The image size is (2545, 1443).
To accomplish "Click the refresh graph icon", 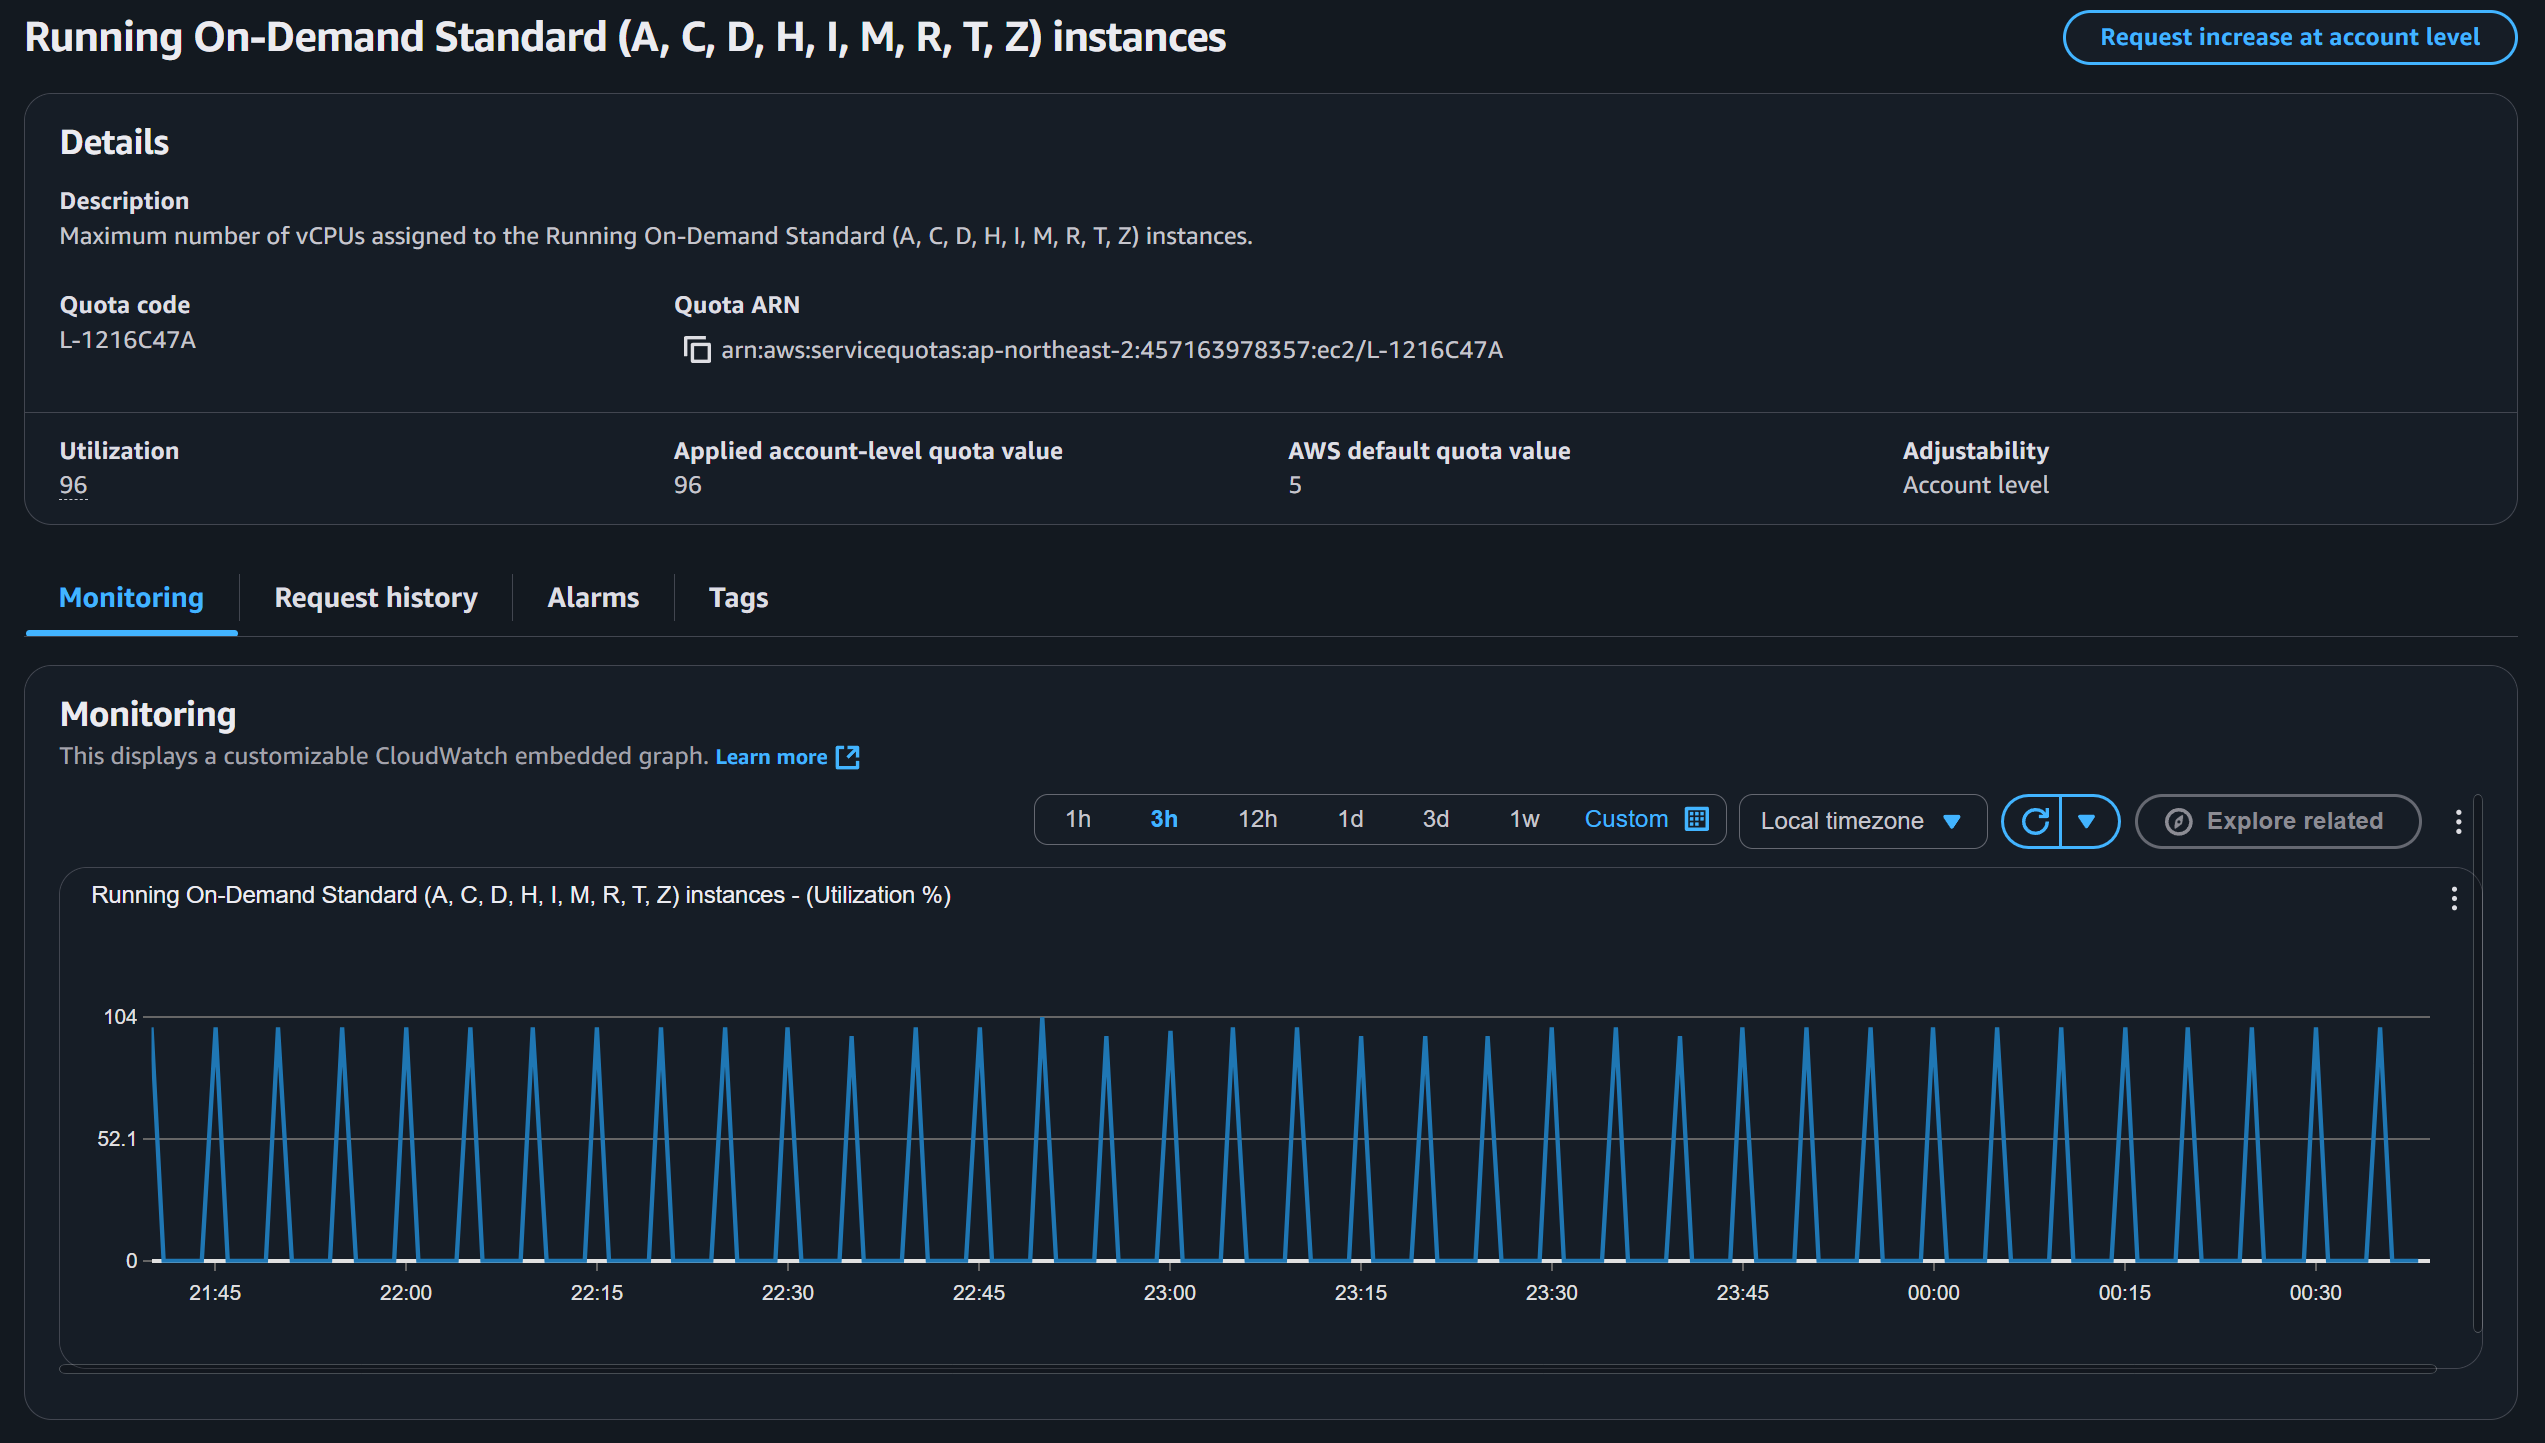I will tap(2034, 821).
